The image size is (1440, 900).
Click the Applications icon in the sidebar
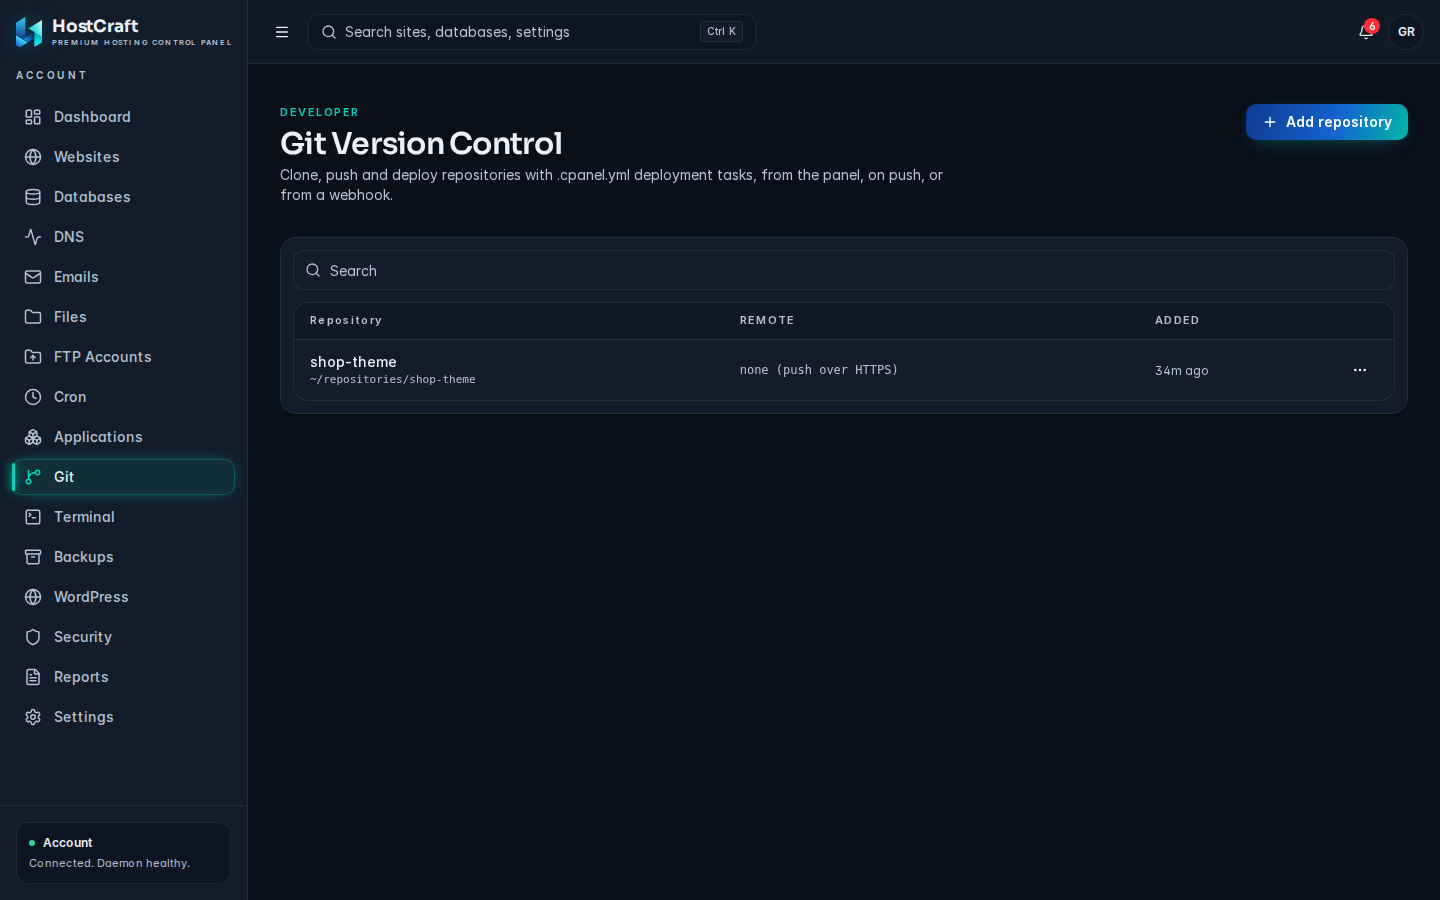point(33,437)
